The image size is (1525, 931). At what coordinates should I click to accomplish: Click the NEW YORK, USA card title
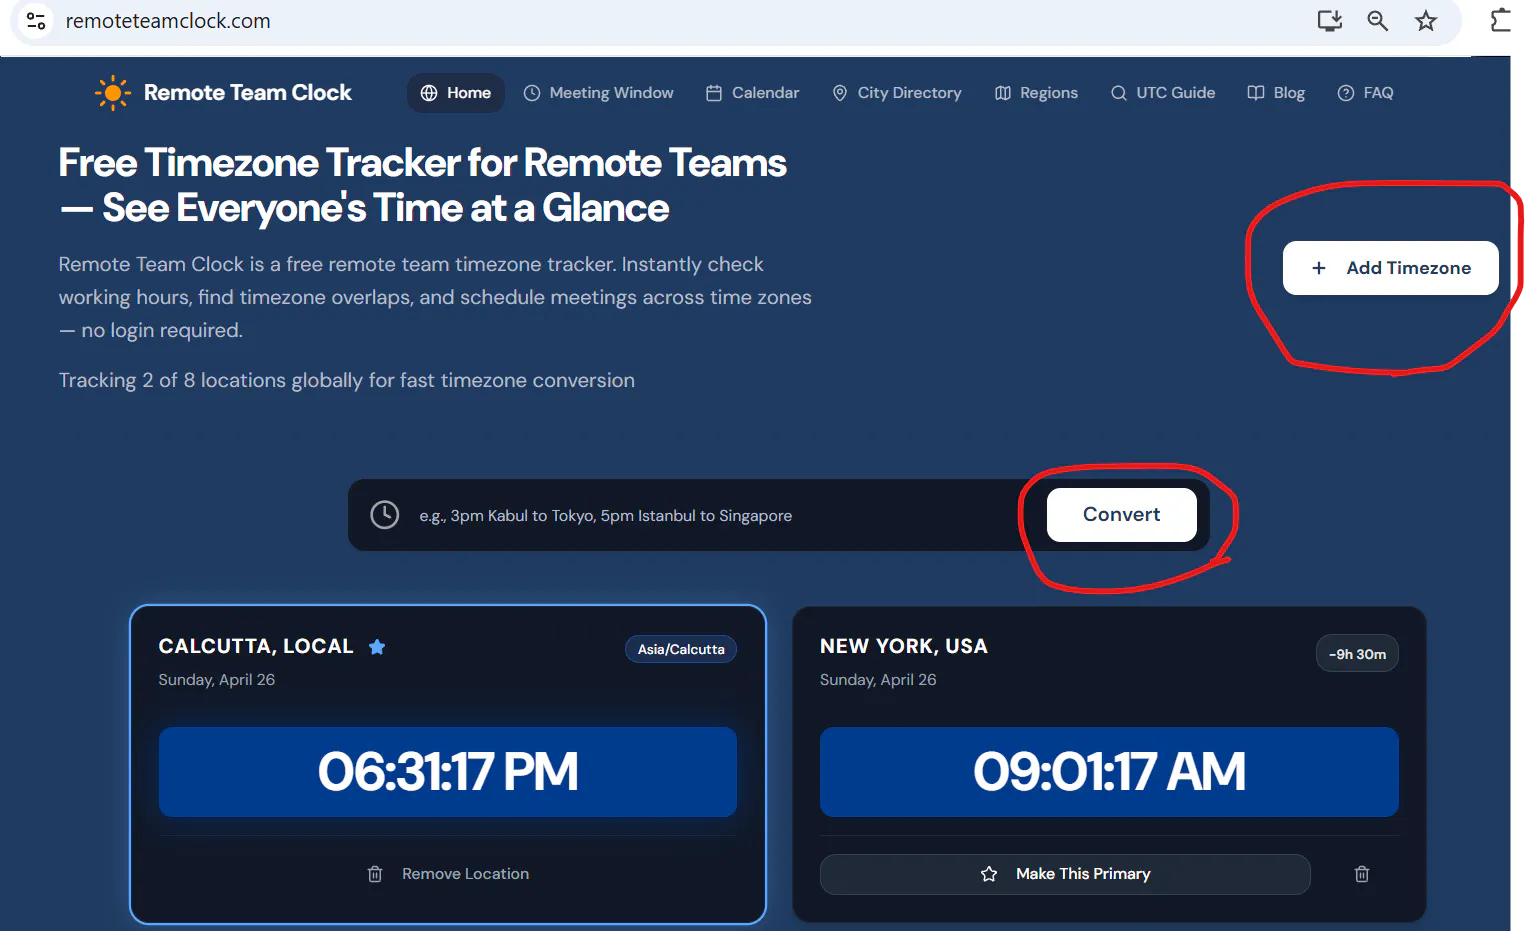(x=904, y=647)
